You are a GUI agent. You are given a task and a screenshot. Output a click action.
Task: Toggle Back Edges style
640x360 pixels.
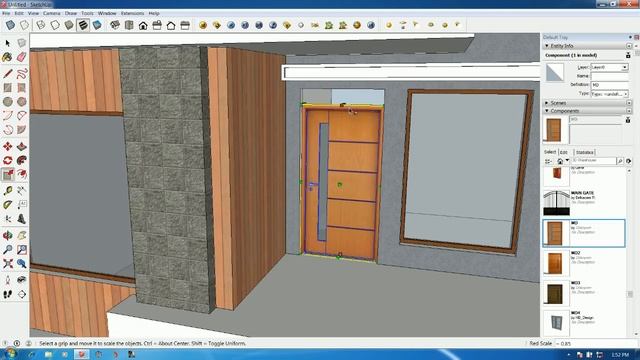[x=24, y=25]
